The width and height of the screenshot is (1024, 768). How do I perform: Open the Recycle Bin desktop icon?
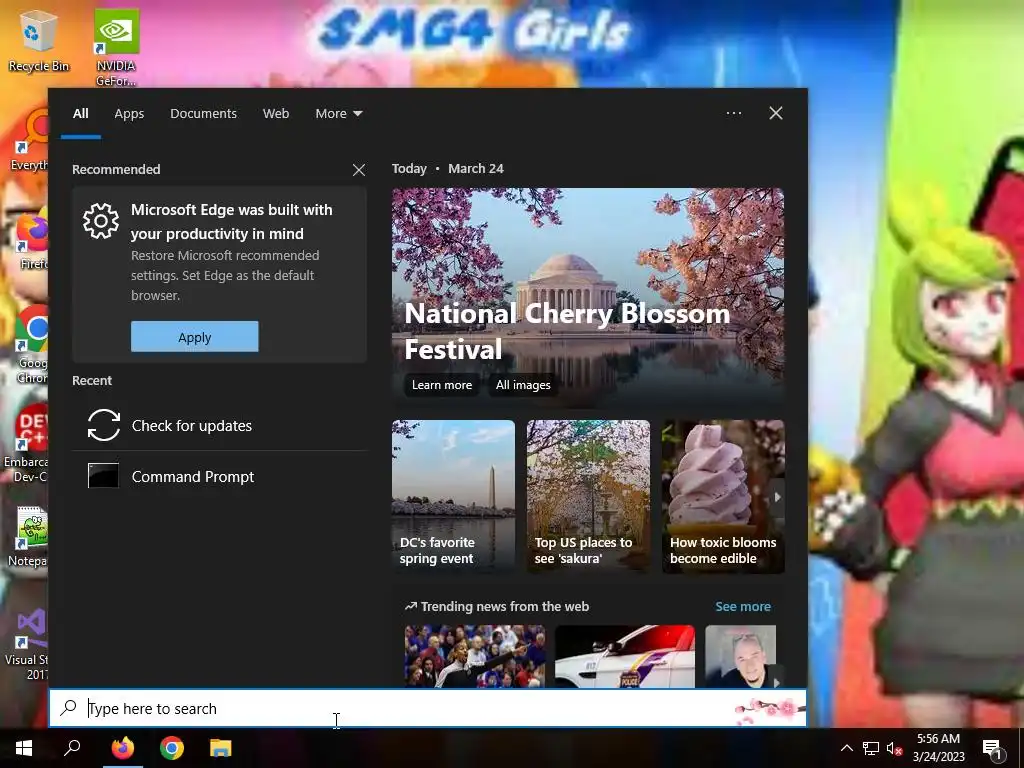pyautogui.click(x=38, y=41)
